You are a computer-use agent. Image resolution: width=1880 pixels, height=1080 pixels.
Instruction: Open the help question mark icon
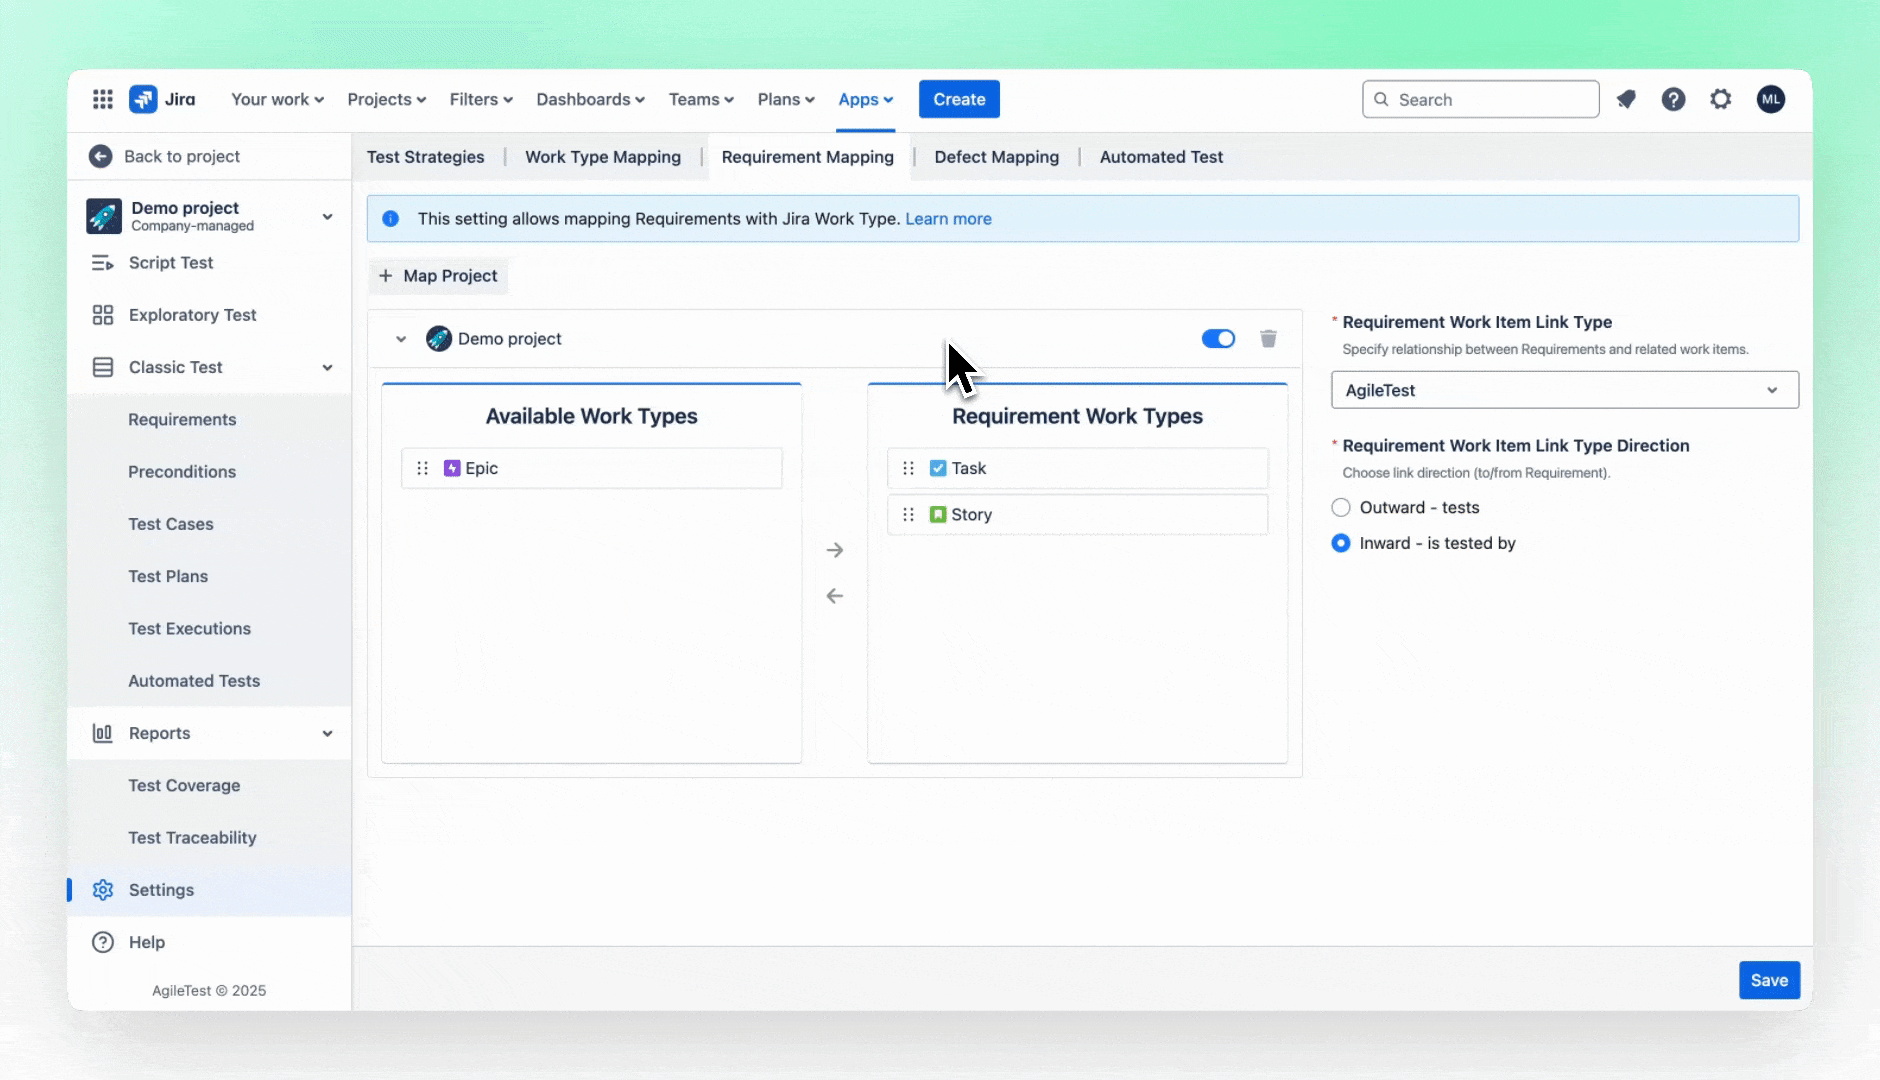pos(1673,99)
